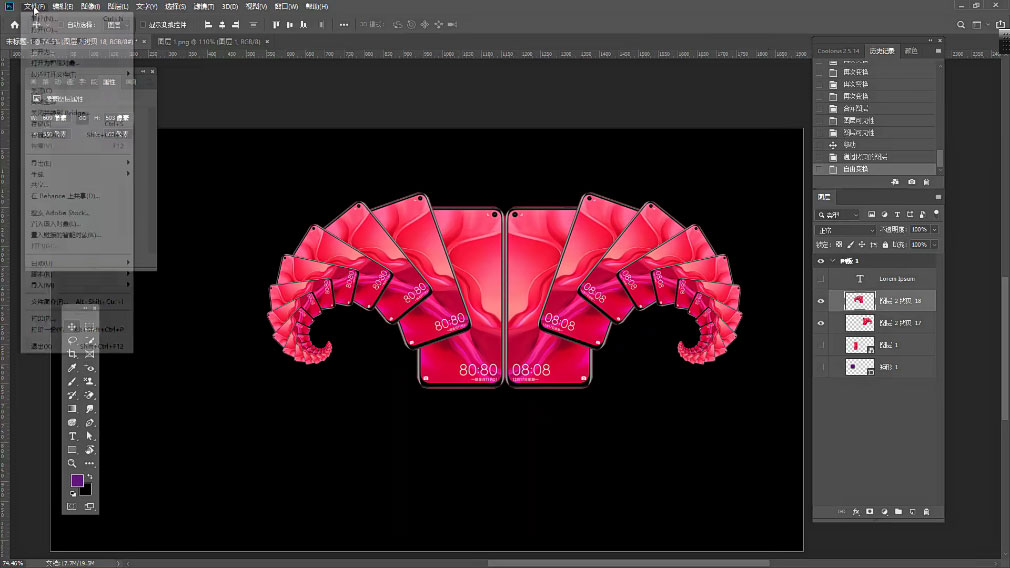This screenshot has width=1010, height=568.
Task: Toggle layer filtering switch on or off
Action: pyautogui.click(x=936, y=214)
